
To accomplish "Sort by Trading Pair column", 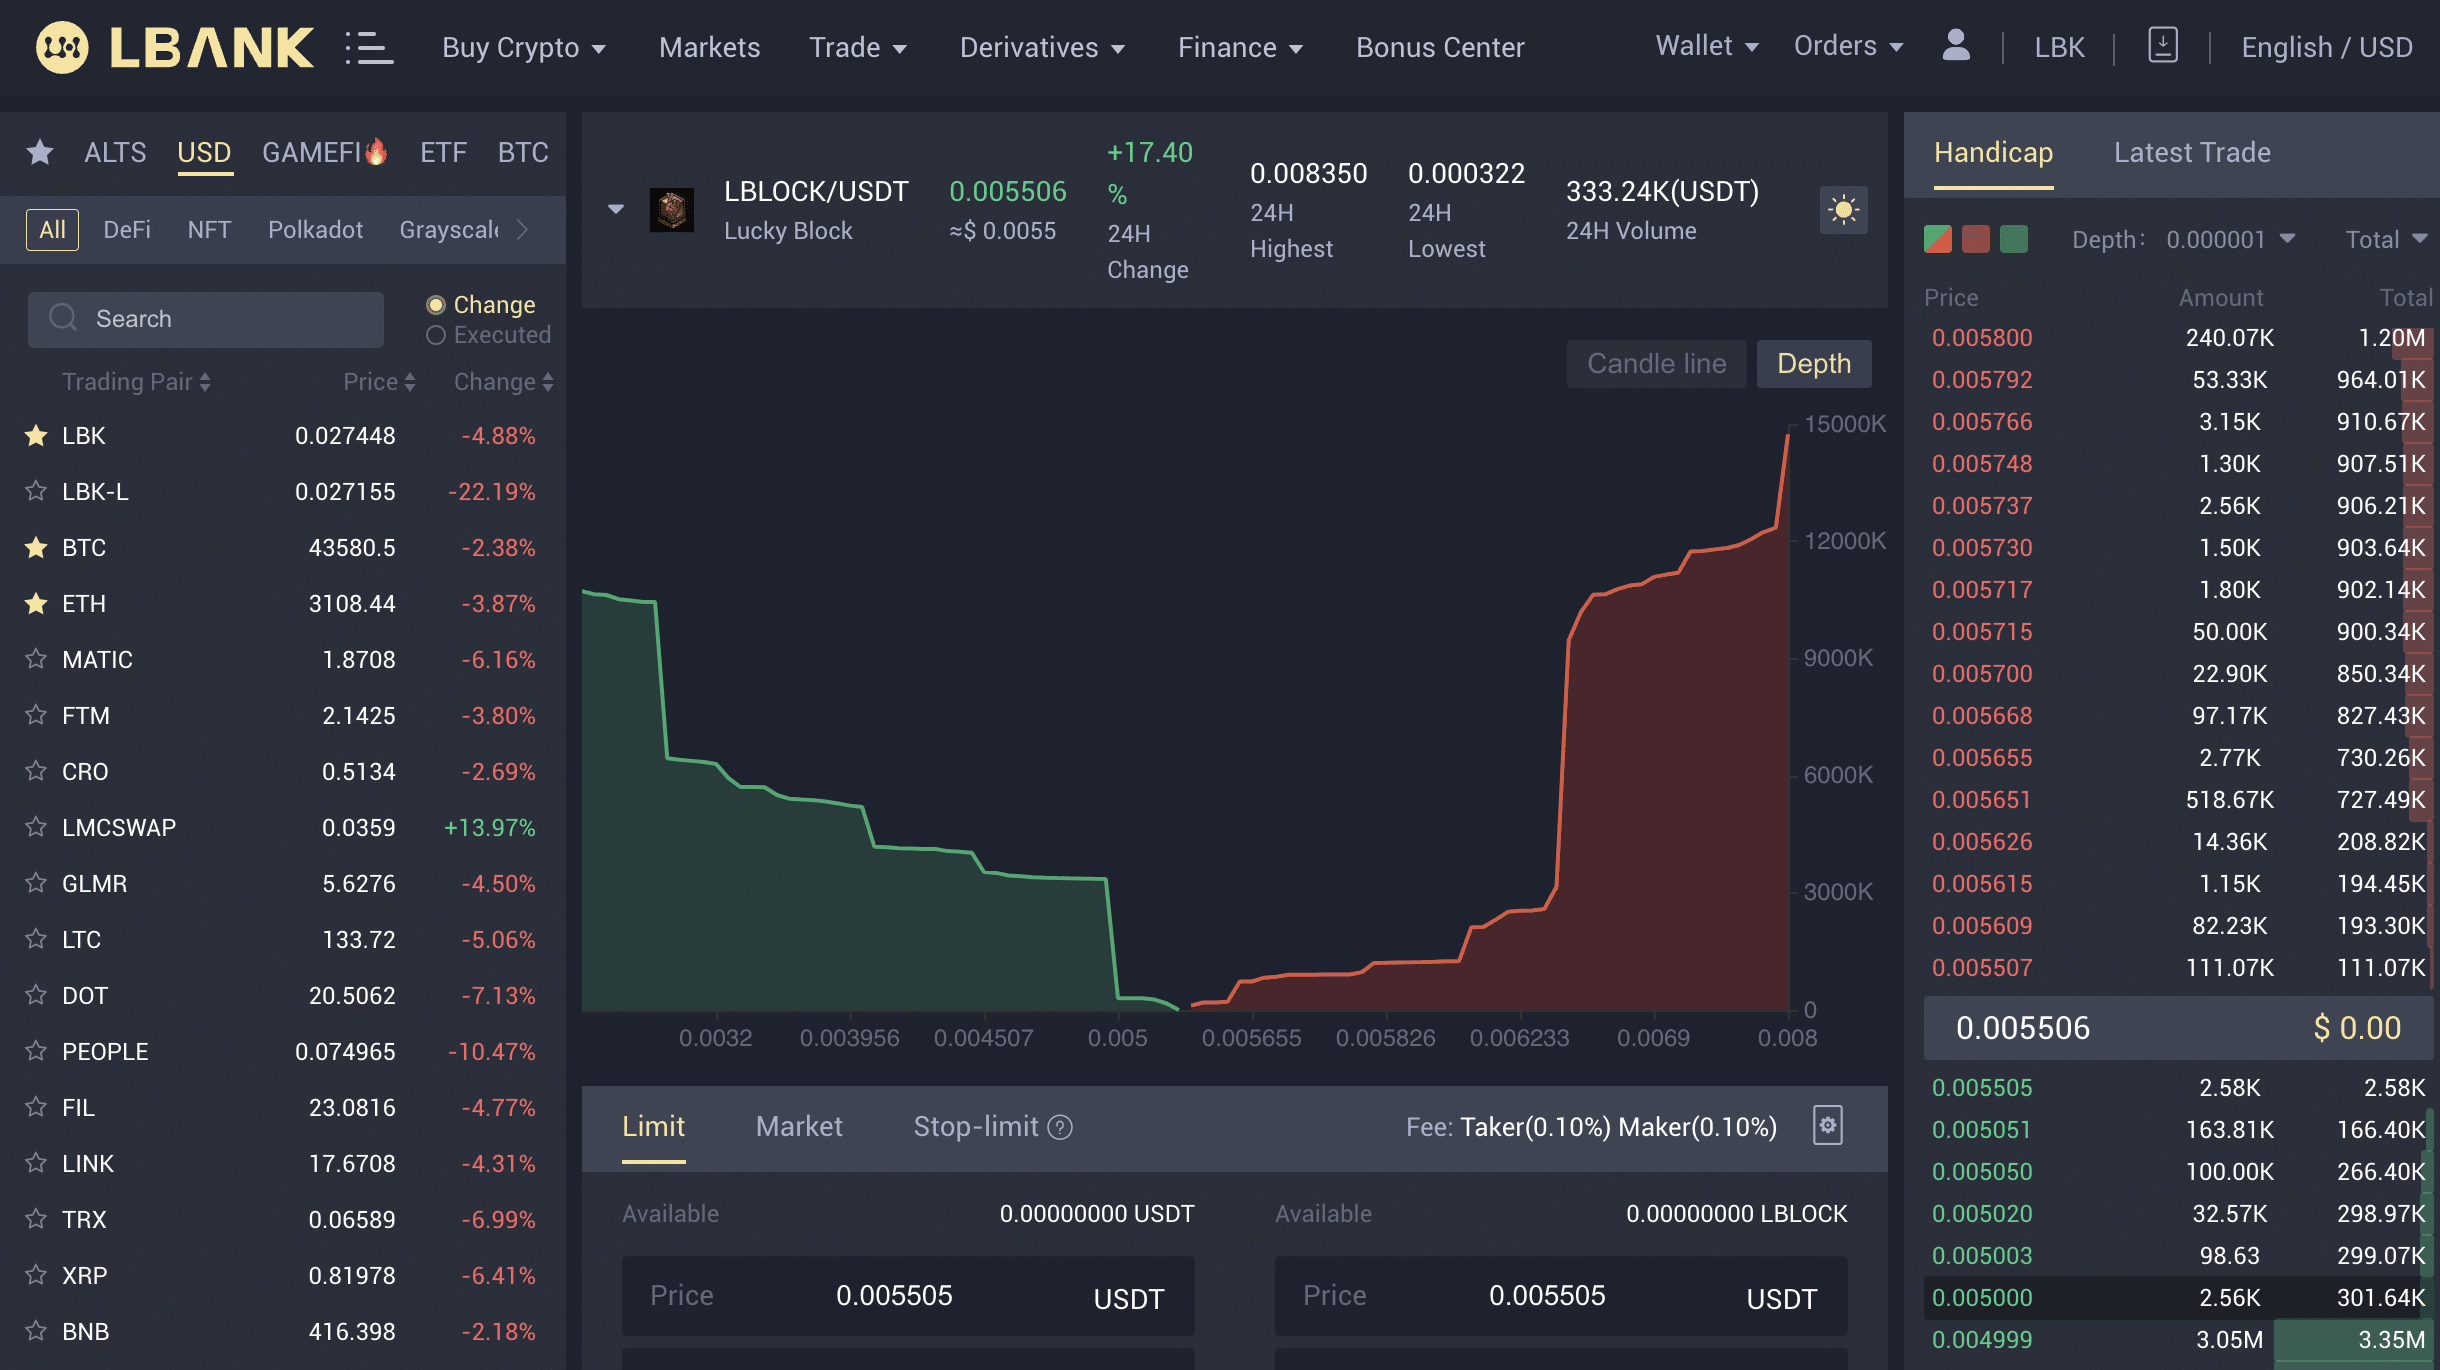I will 136,381.
